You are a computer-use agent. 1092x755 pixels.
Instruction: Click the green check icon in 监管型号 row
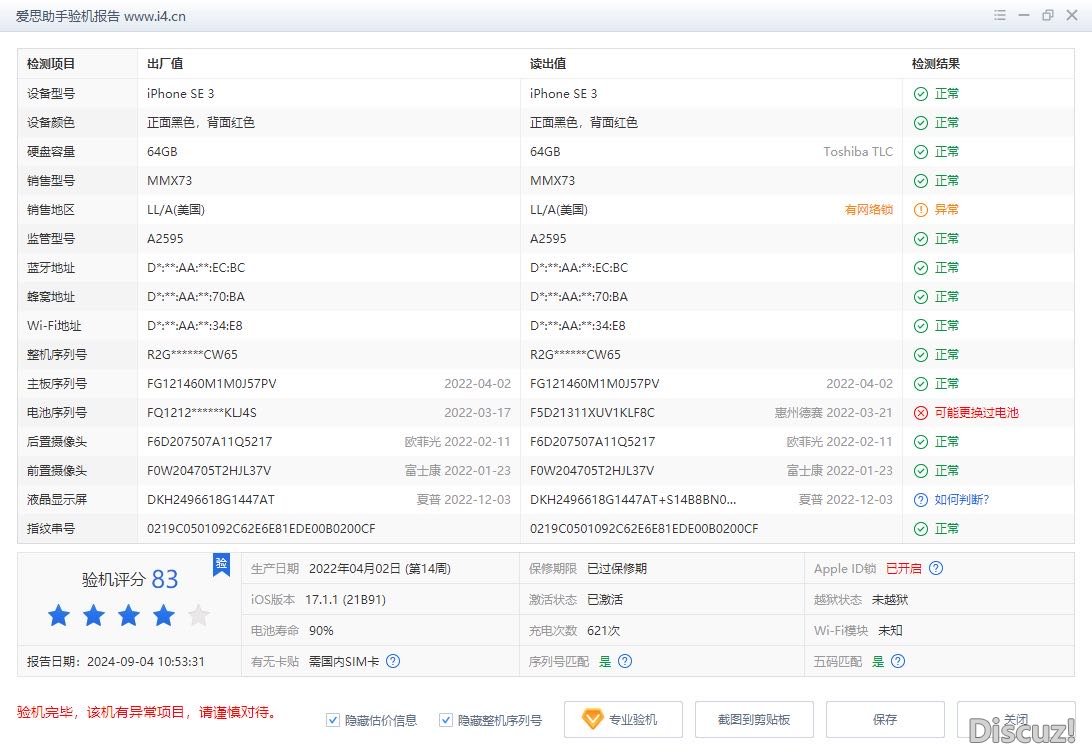(921, 239)
